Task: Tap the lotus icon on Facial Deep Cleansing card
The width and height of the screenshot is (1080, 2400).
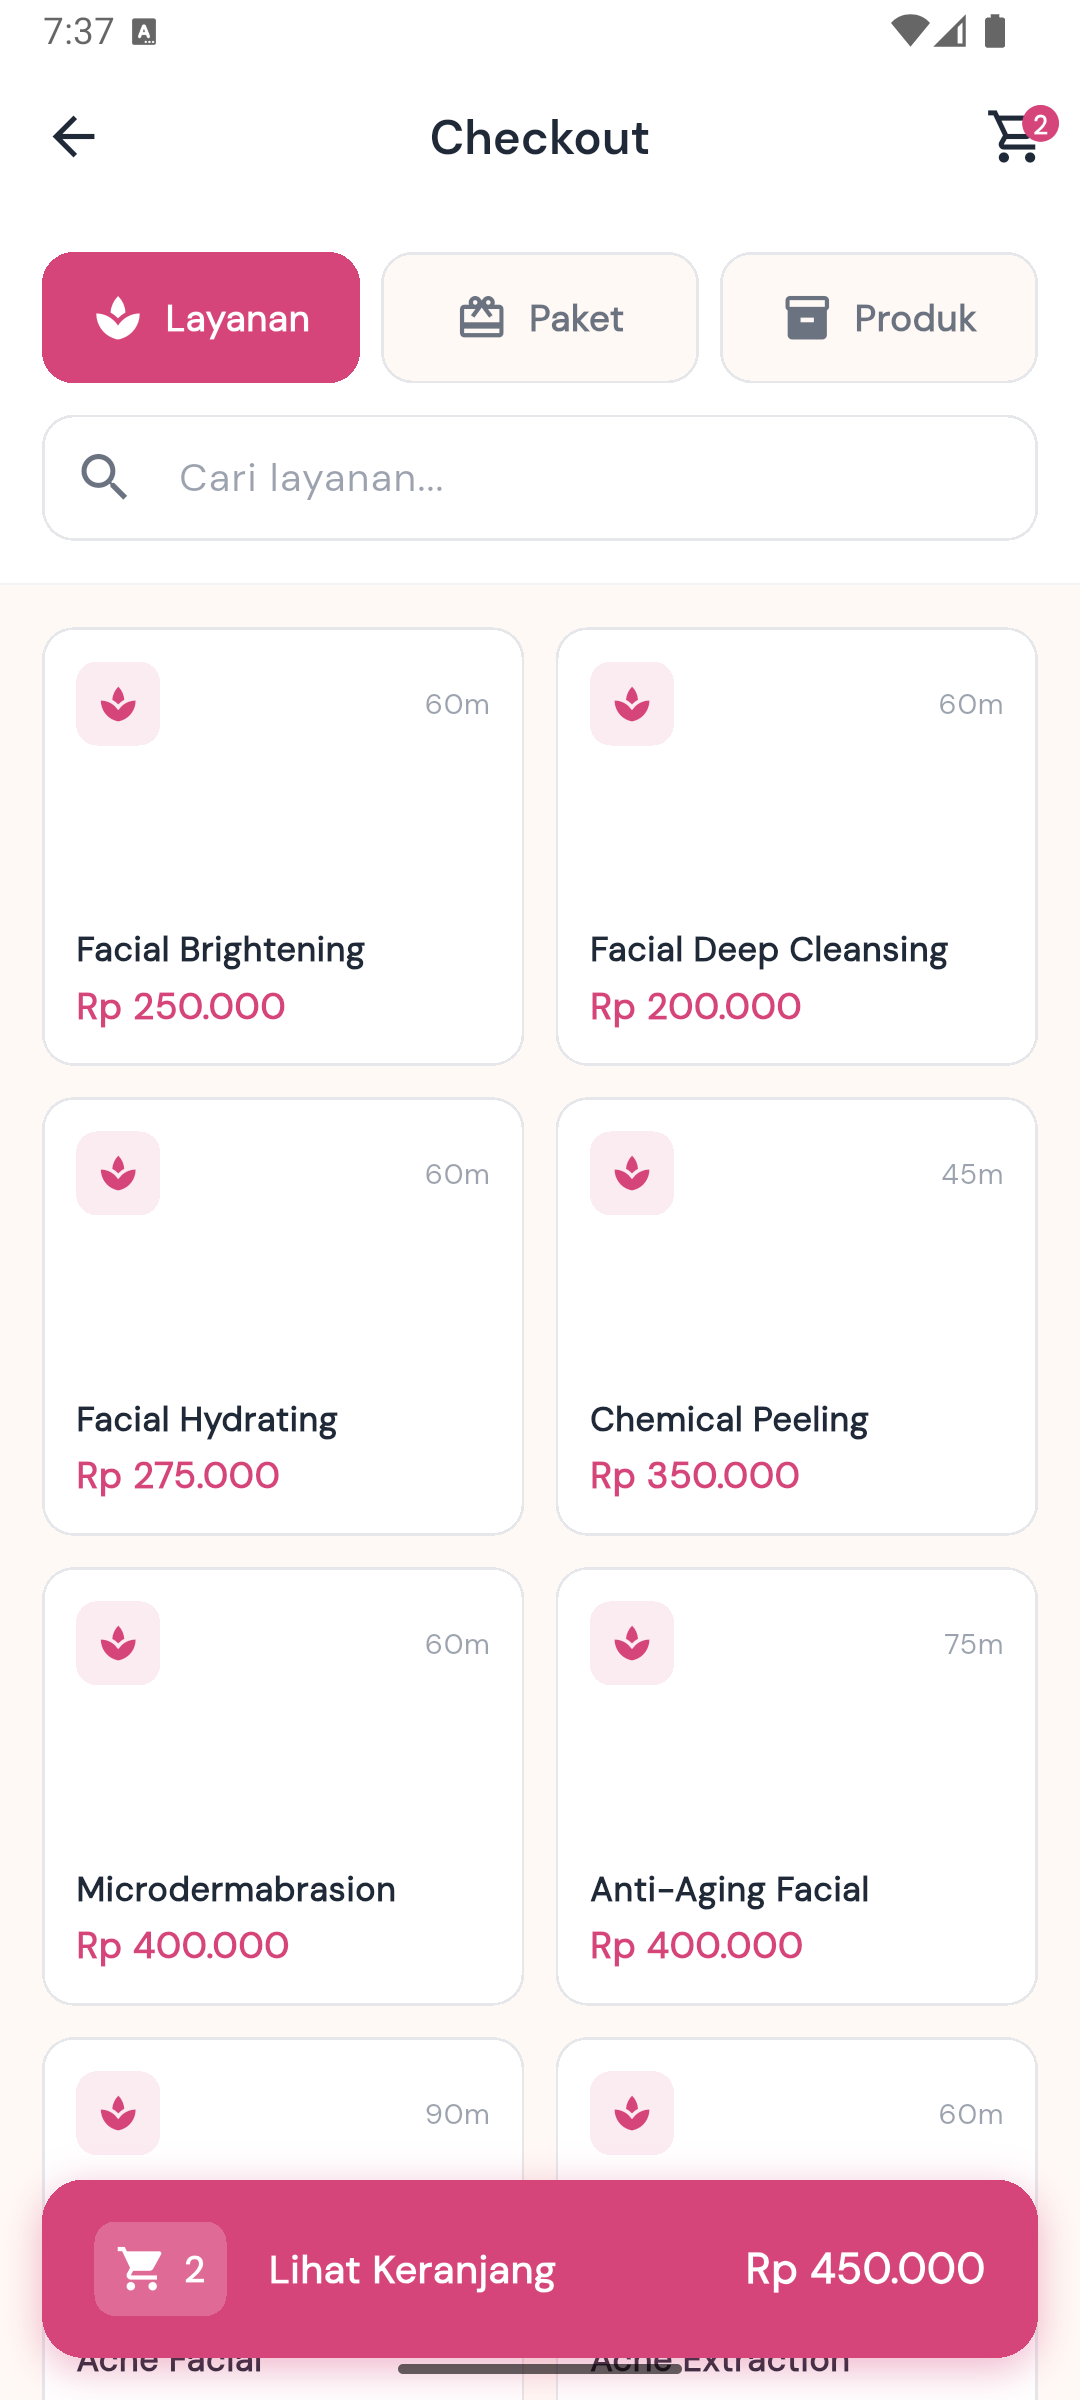Action: point(632,704)
